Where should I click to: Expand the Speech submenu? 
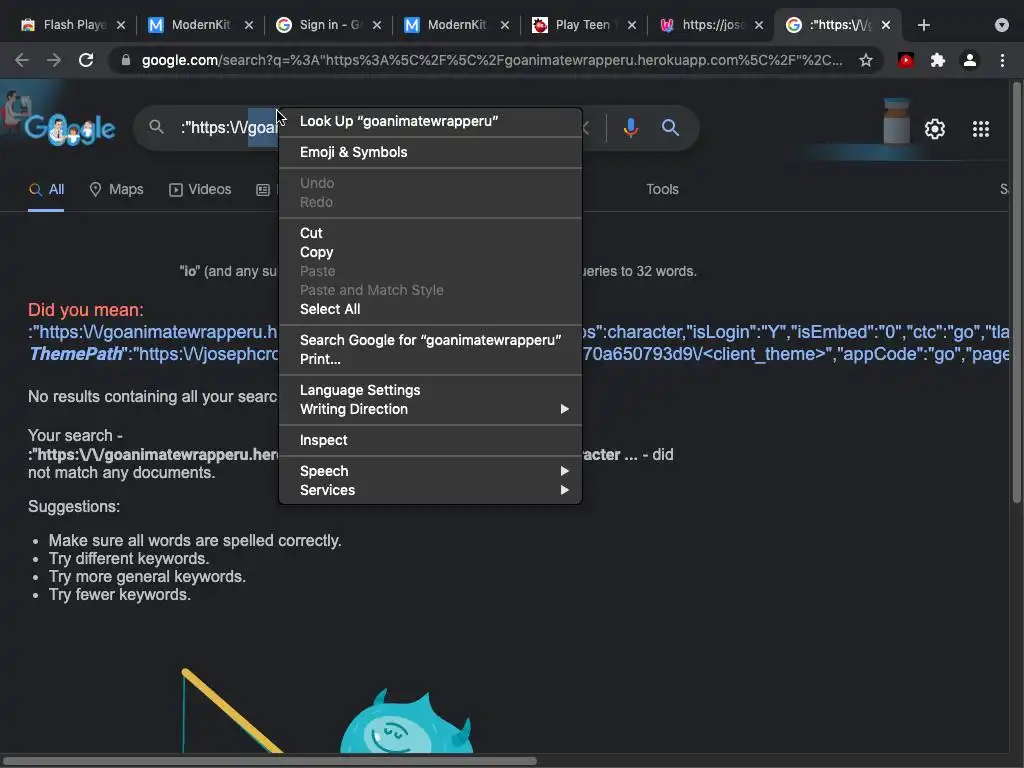430,471
